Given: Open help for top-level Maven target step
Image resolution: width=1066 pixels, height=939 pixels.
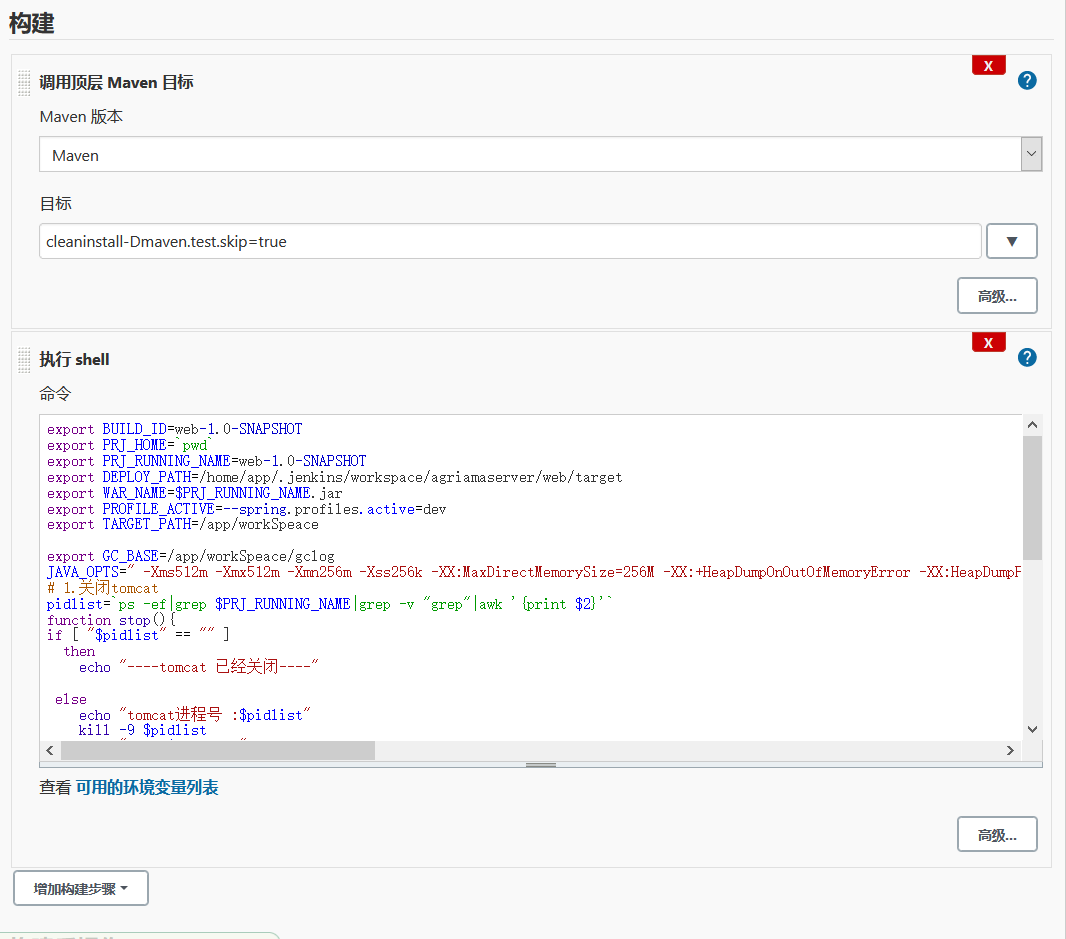Looking at the screenshot, I should point(1027,81).
